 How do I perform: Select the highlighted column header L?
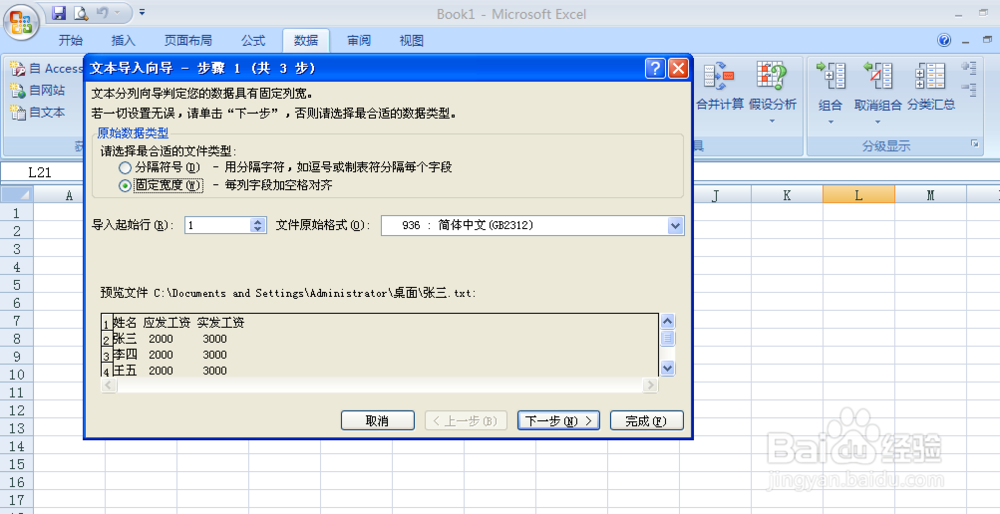[858, 195]
